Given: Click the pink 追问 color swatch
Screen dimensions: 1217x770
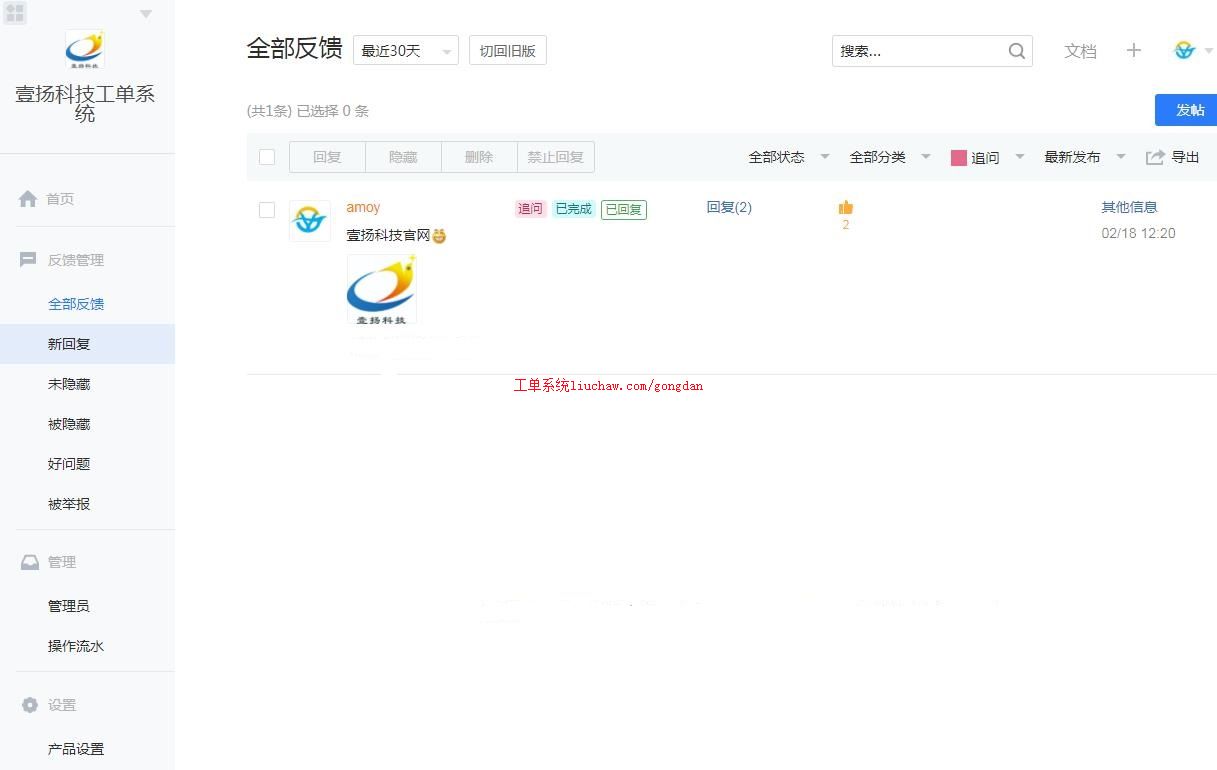Looking at the screenshot, I should coord(958,158).
